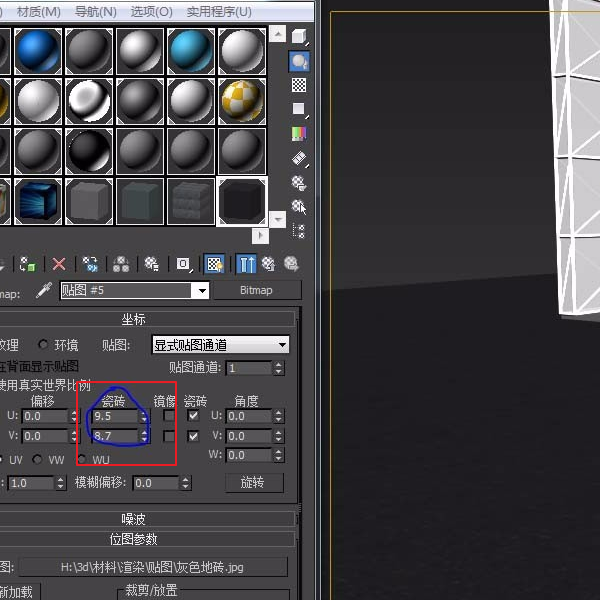Select the WU radio button
This screenshot has width=600, height=600.
pos(82,459)
